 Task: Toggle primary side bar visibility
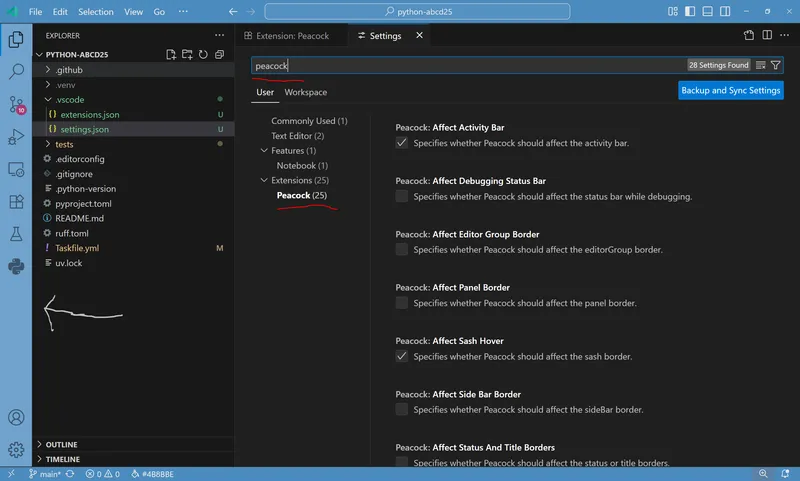point(690,11)
